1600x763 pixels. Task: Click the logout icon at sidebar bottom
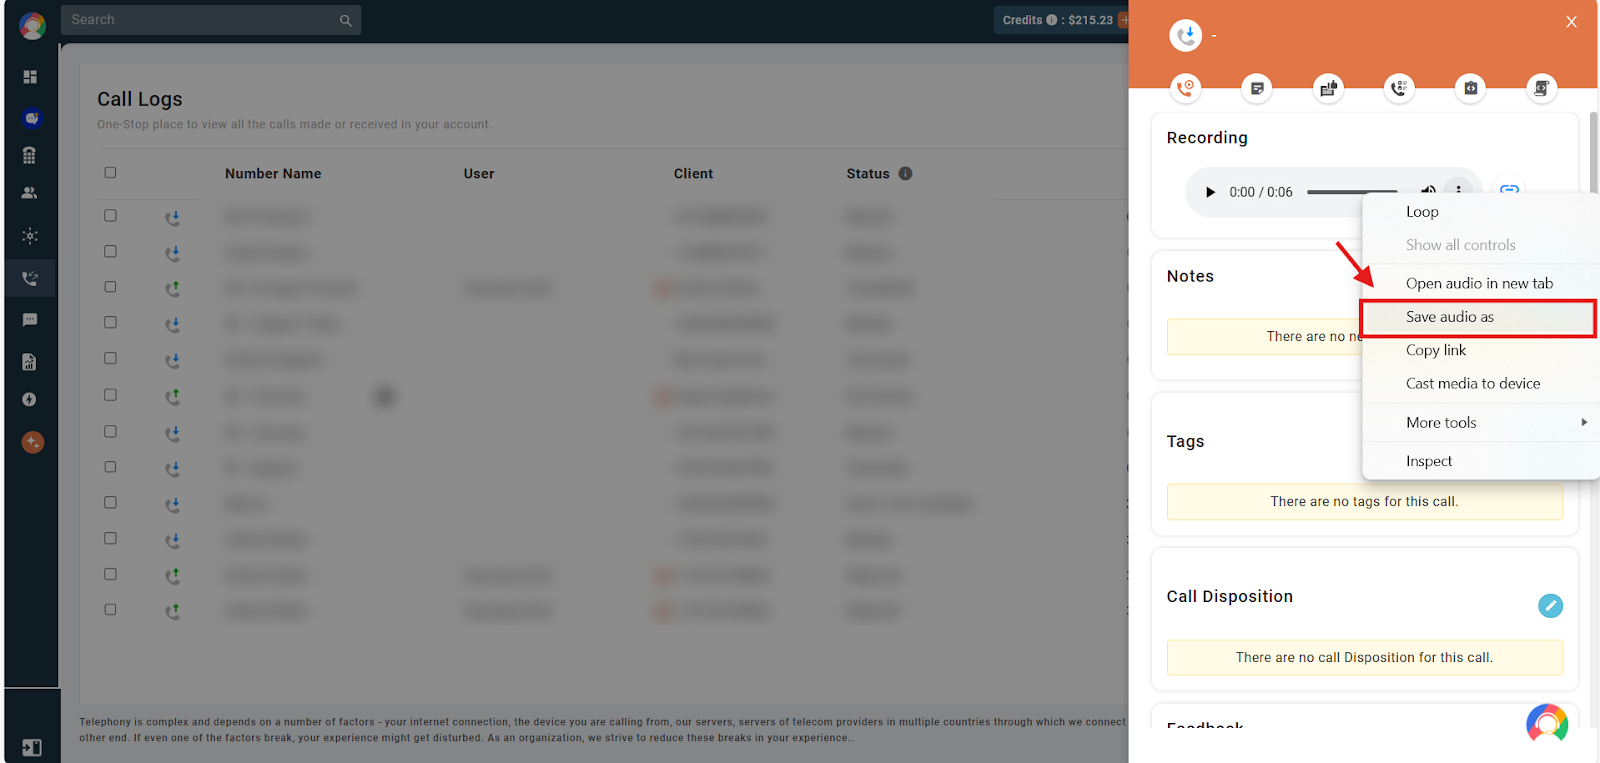coord(32,747)
